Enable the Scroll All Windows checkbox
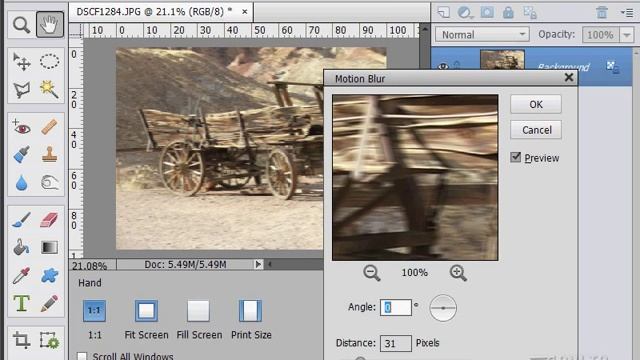This screenshot has height=360, width=640. (x=82, y=356)
